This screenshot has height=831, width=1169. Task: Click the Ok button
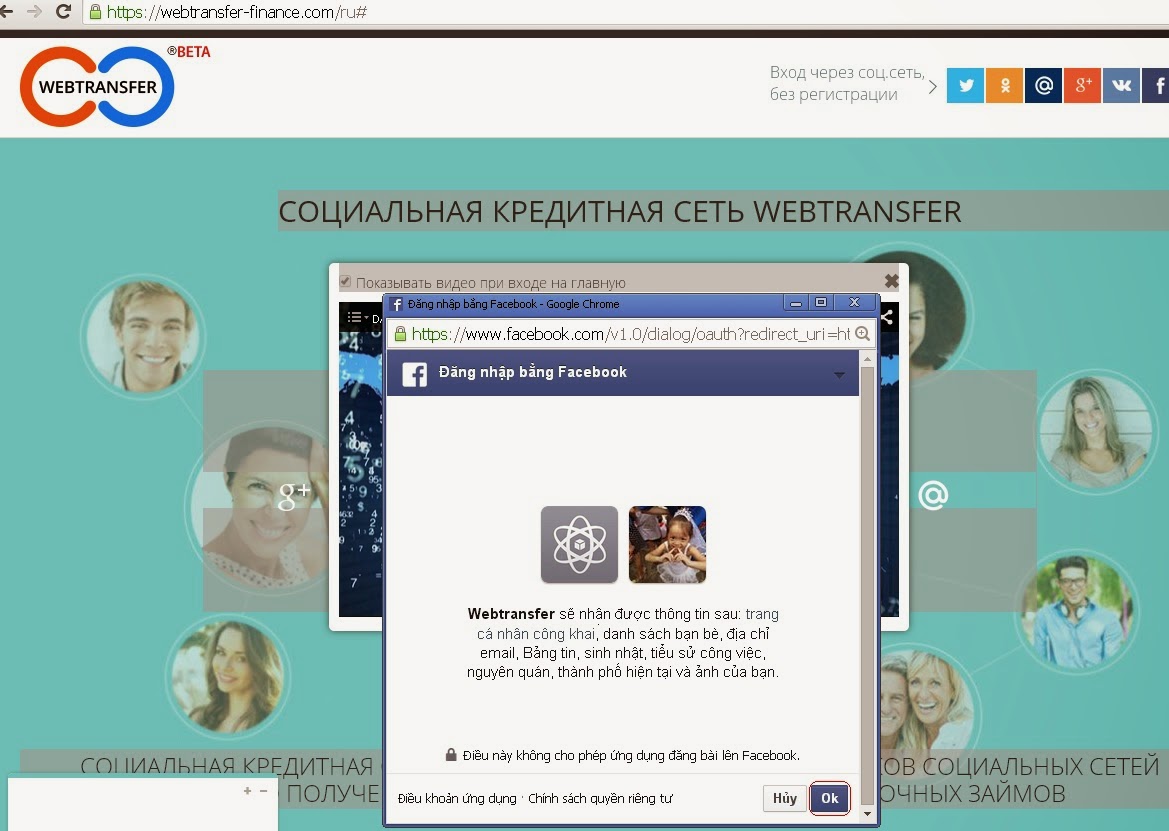tap(830, 798)
